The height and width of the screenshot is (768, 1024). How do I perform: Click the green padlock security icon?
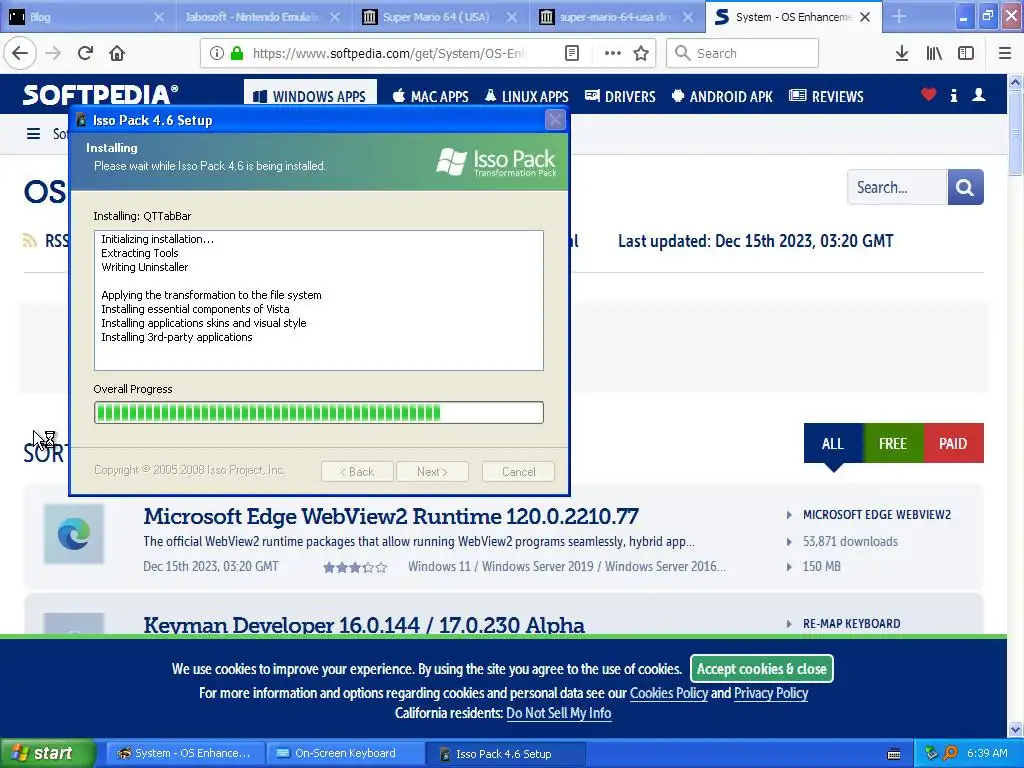click(237, 53)
